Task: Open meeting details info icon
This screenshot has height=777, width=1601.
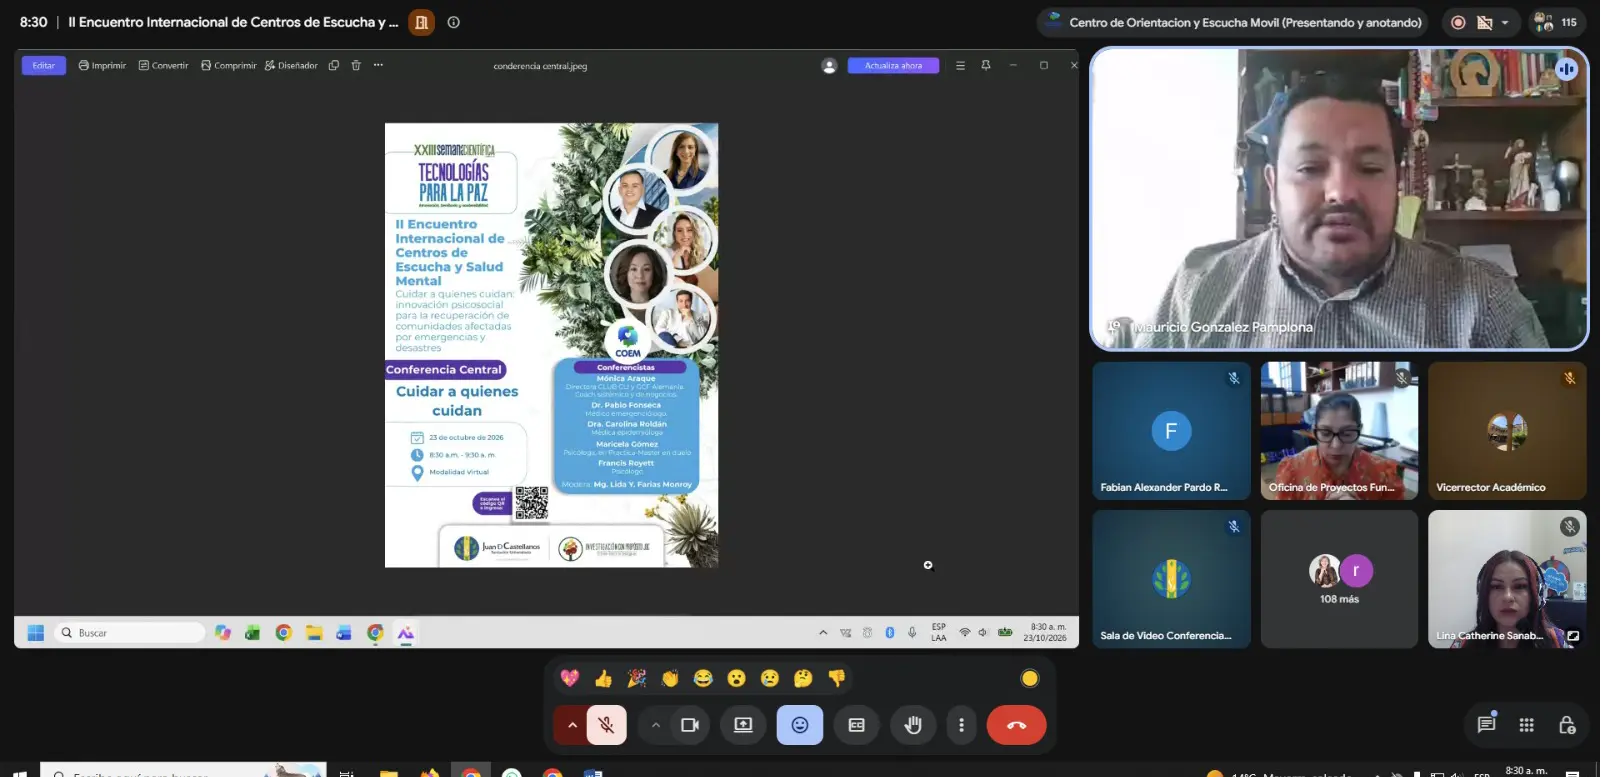Action: pyautogui.click(x=454, y=22)
